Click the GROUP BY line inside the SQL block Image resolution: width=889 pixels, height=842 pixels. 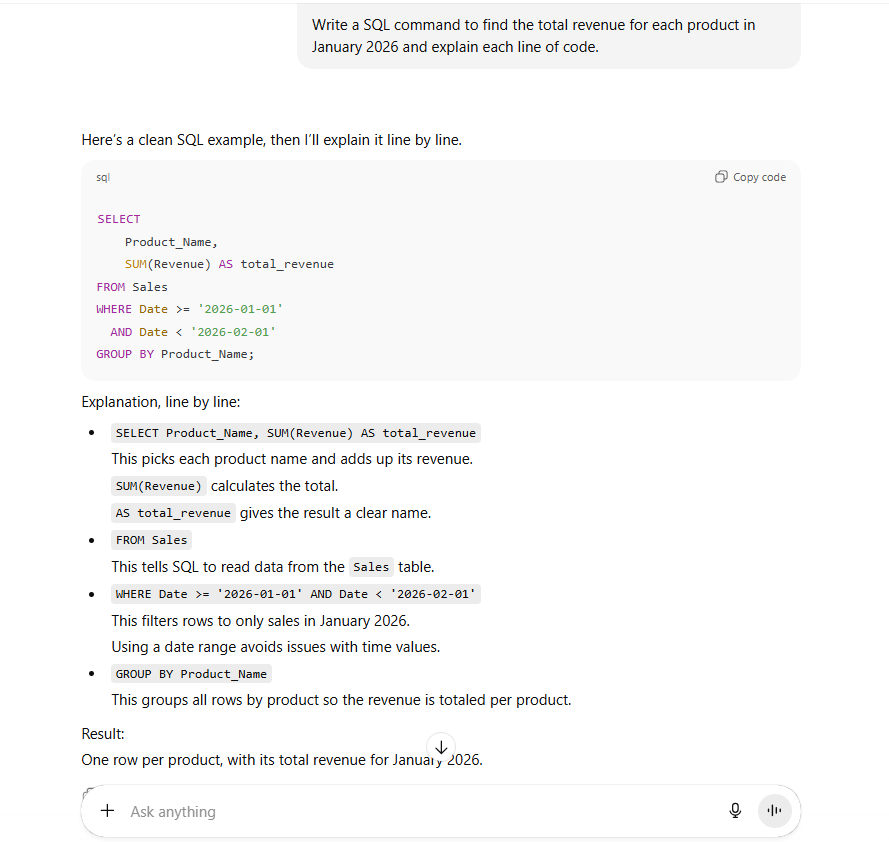[175, 353]
